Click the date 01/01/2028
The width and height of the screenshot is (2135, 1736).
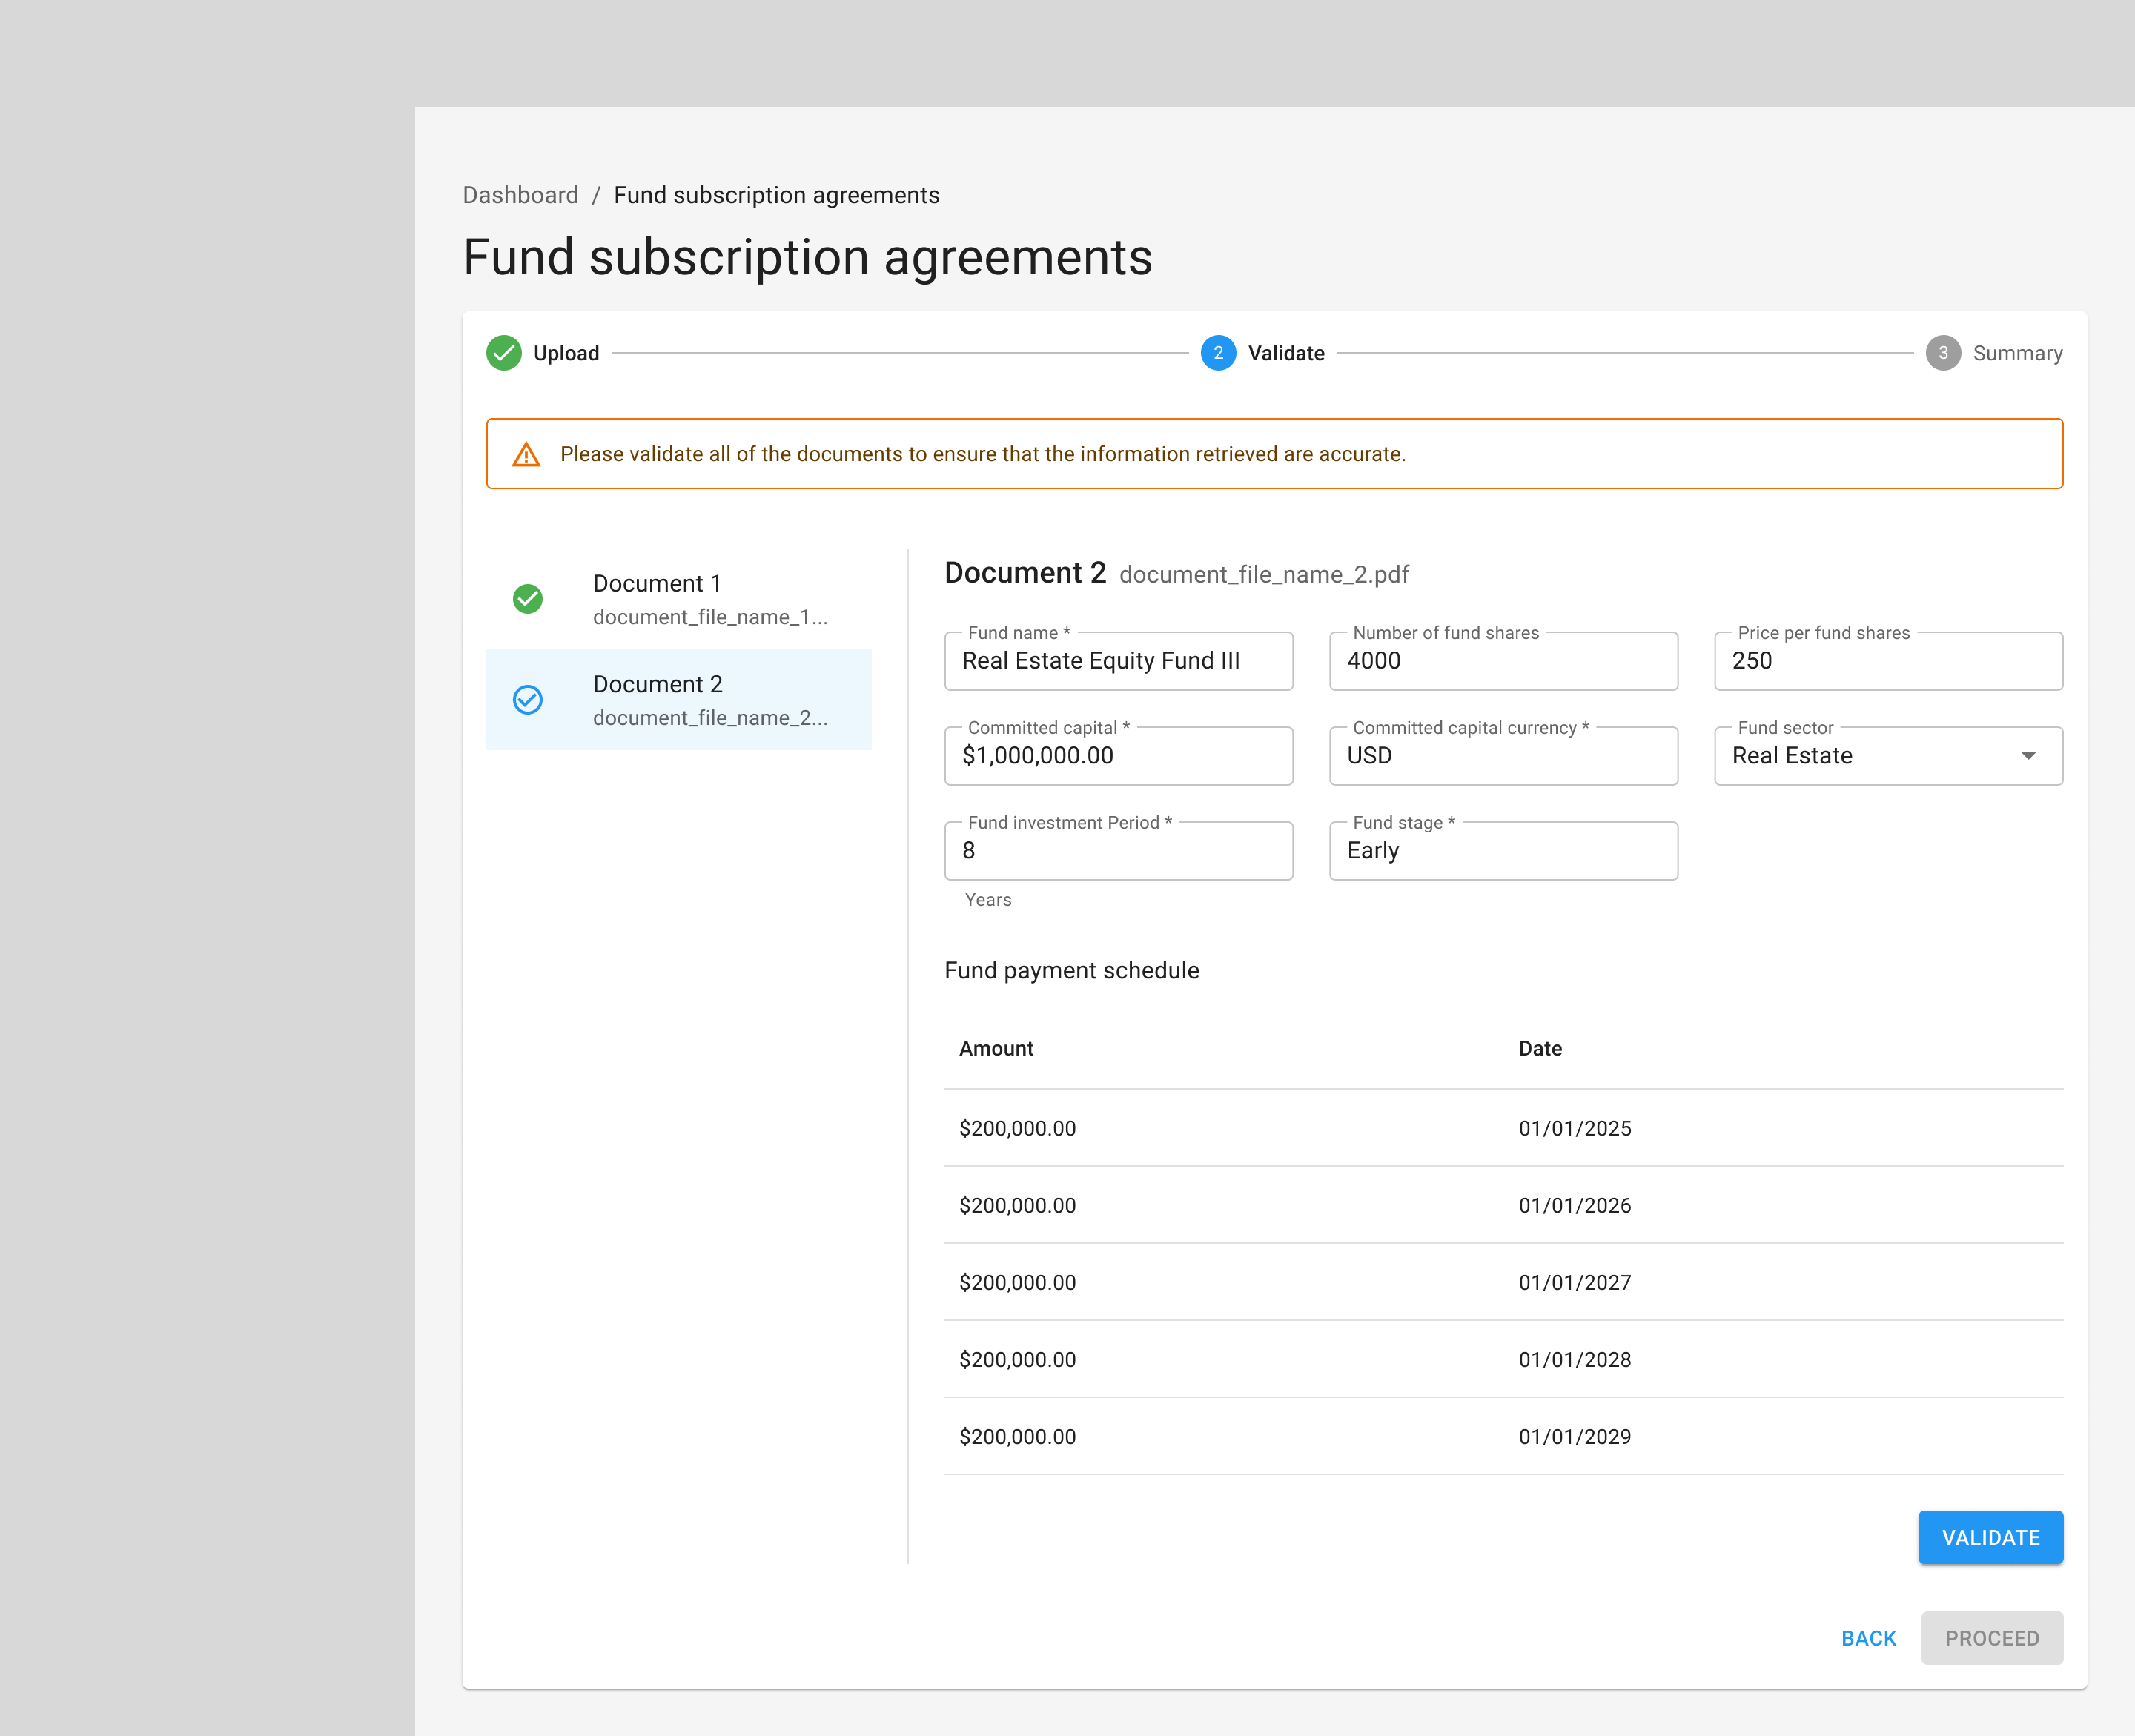point(1574,1359)
